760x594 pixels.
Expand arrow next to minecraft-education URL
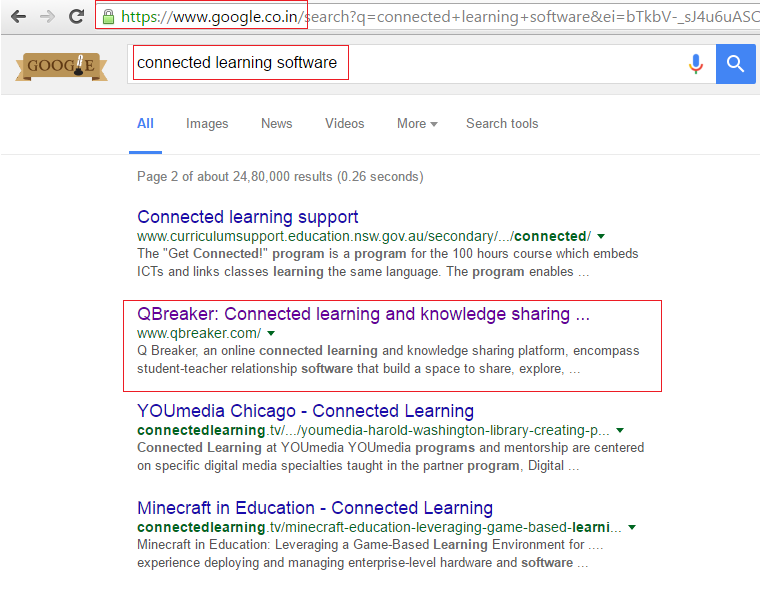pos(632,527)
